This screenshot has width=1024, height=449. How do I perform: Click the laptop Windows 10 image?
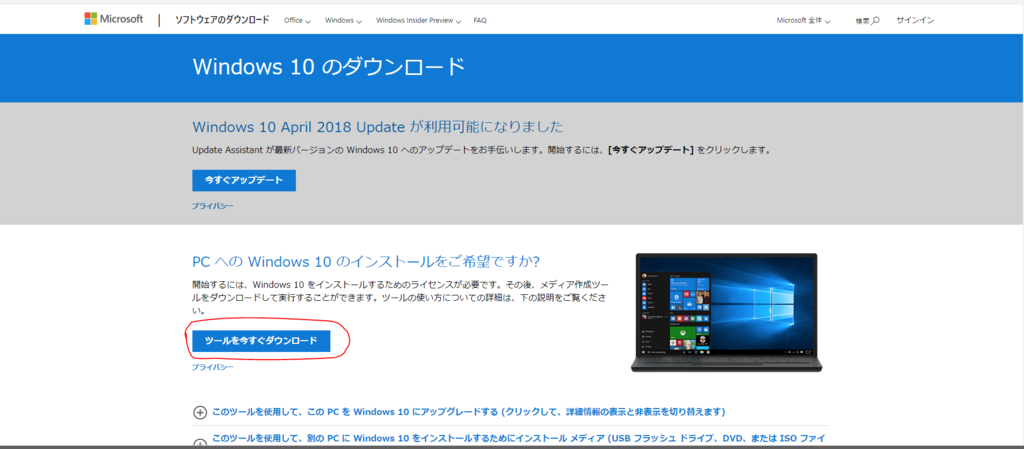click(x=726, y=313)
